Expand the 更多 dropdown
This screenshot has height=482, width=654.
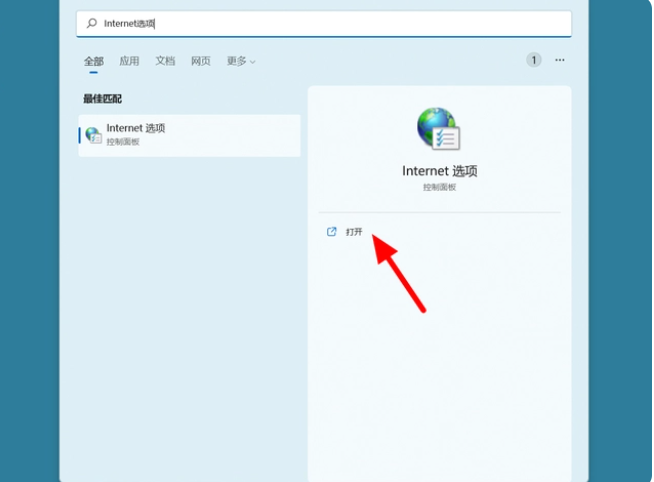241,61
